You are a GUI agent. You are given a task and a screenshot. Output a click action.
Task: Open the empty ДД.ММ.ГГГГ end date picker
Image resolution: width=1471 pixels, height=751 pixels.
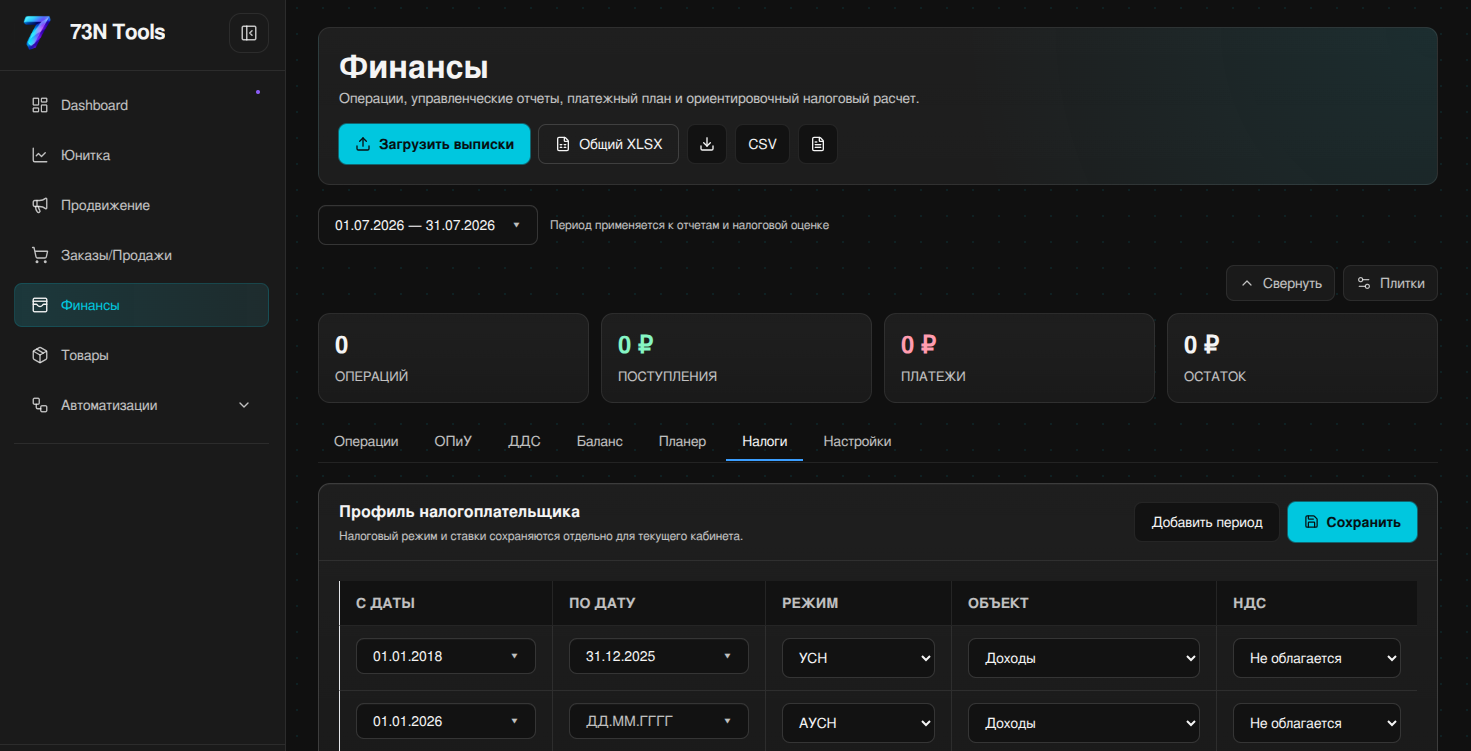(x=659, y=720)
